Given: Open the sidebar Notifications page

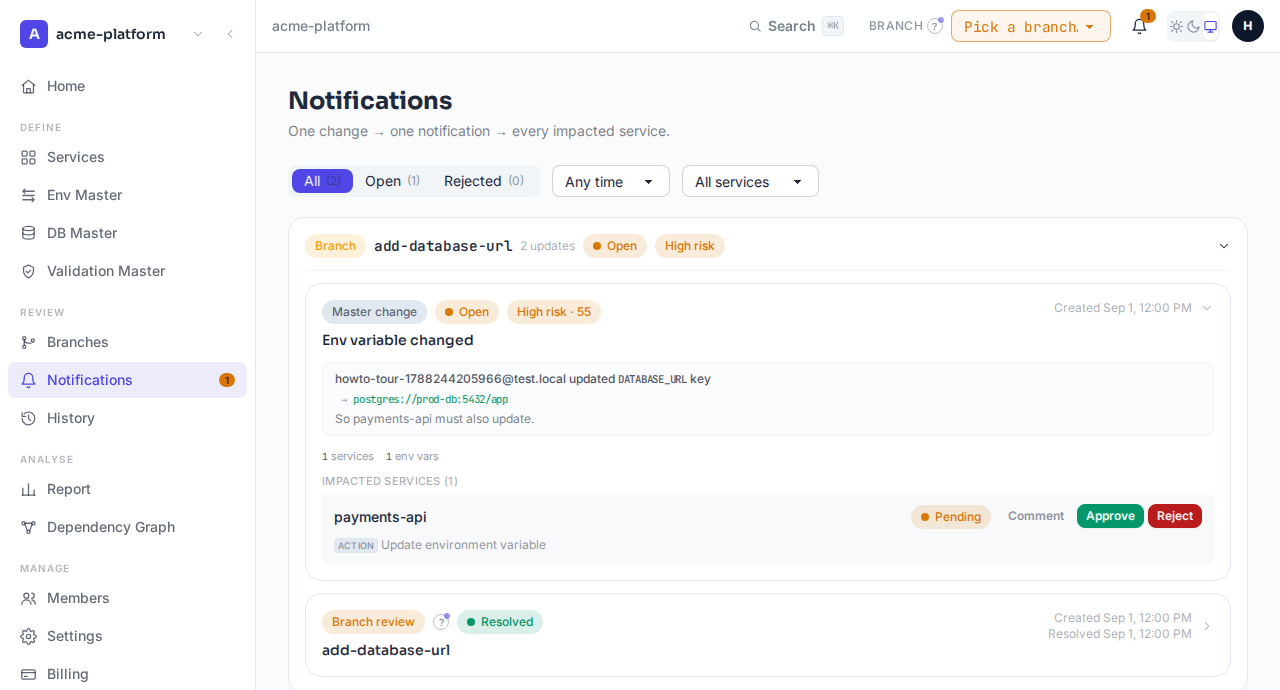Looking at the screenshot, I should (127, 380).
